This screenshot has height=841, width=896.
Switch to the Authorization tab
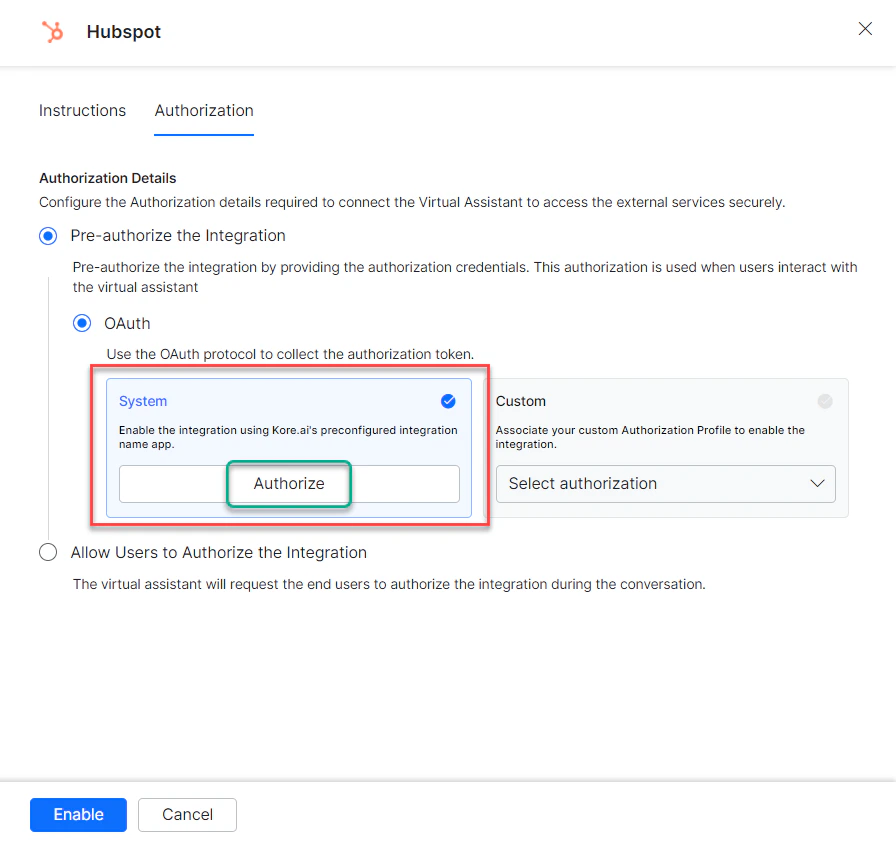[203, 110]
